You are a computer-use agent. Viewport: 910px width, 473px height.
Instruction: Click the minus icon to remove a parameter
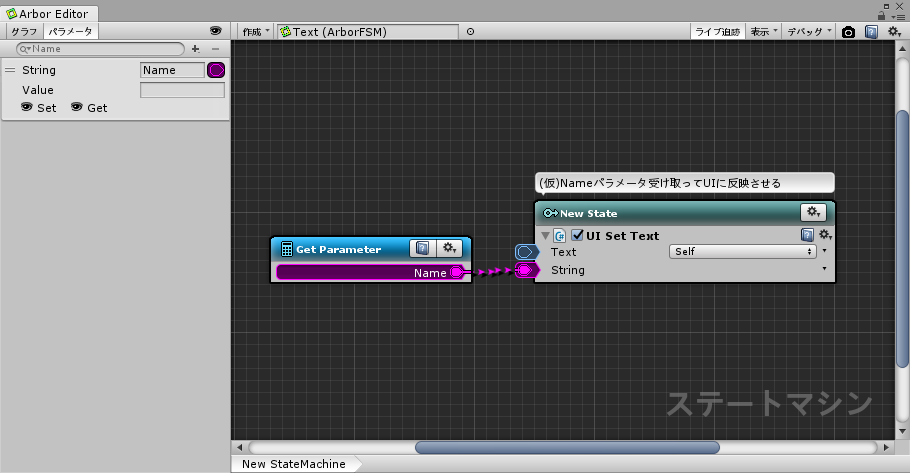click(x=214, y=48)
